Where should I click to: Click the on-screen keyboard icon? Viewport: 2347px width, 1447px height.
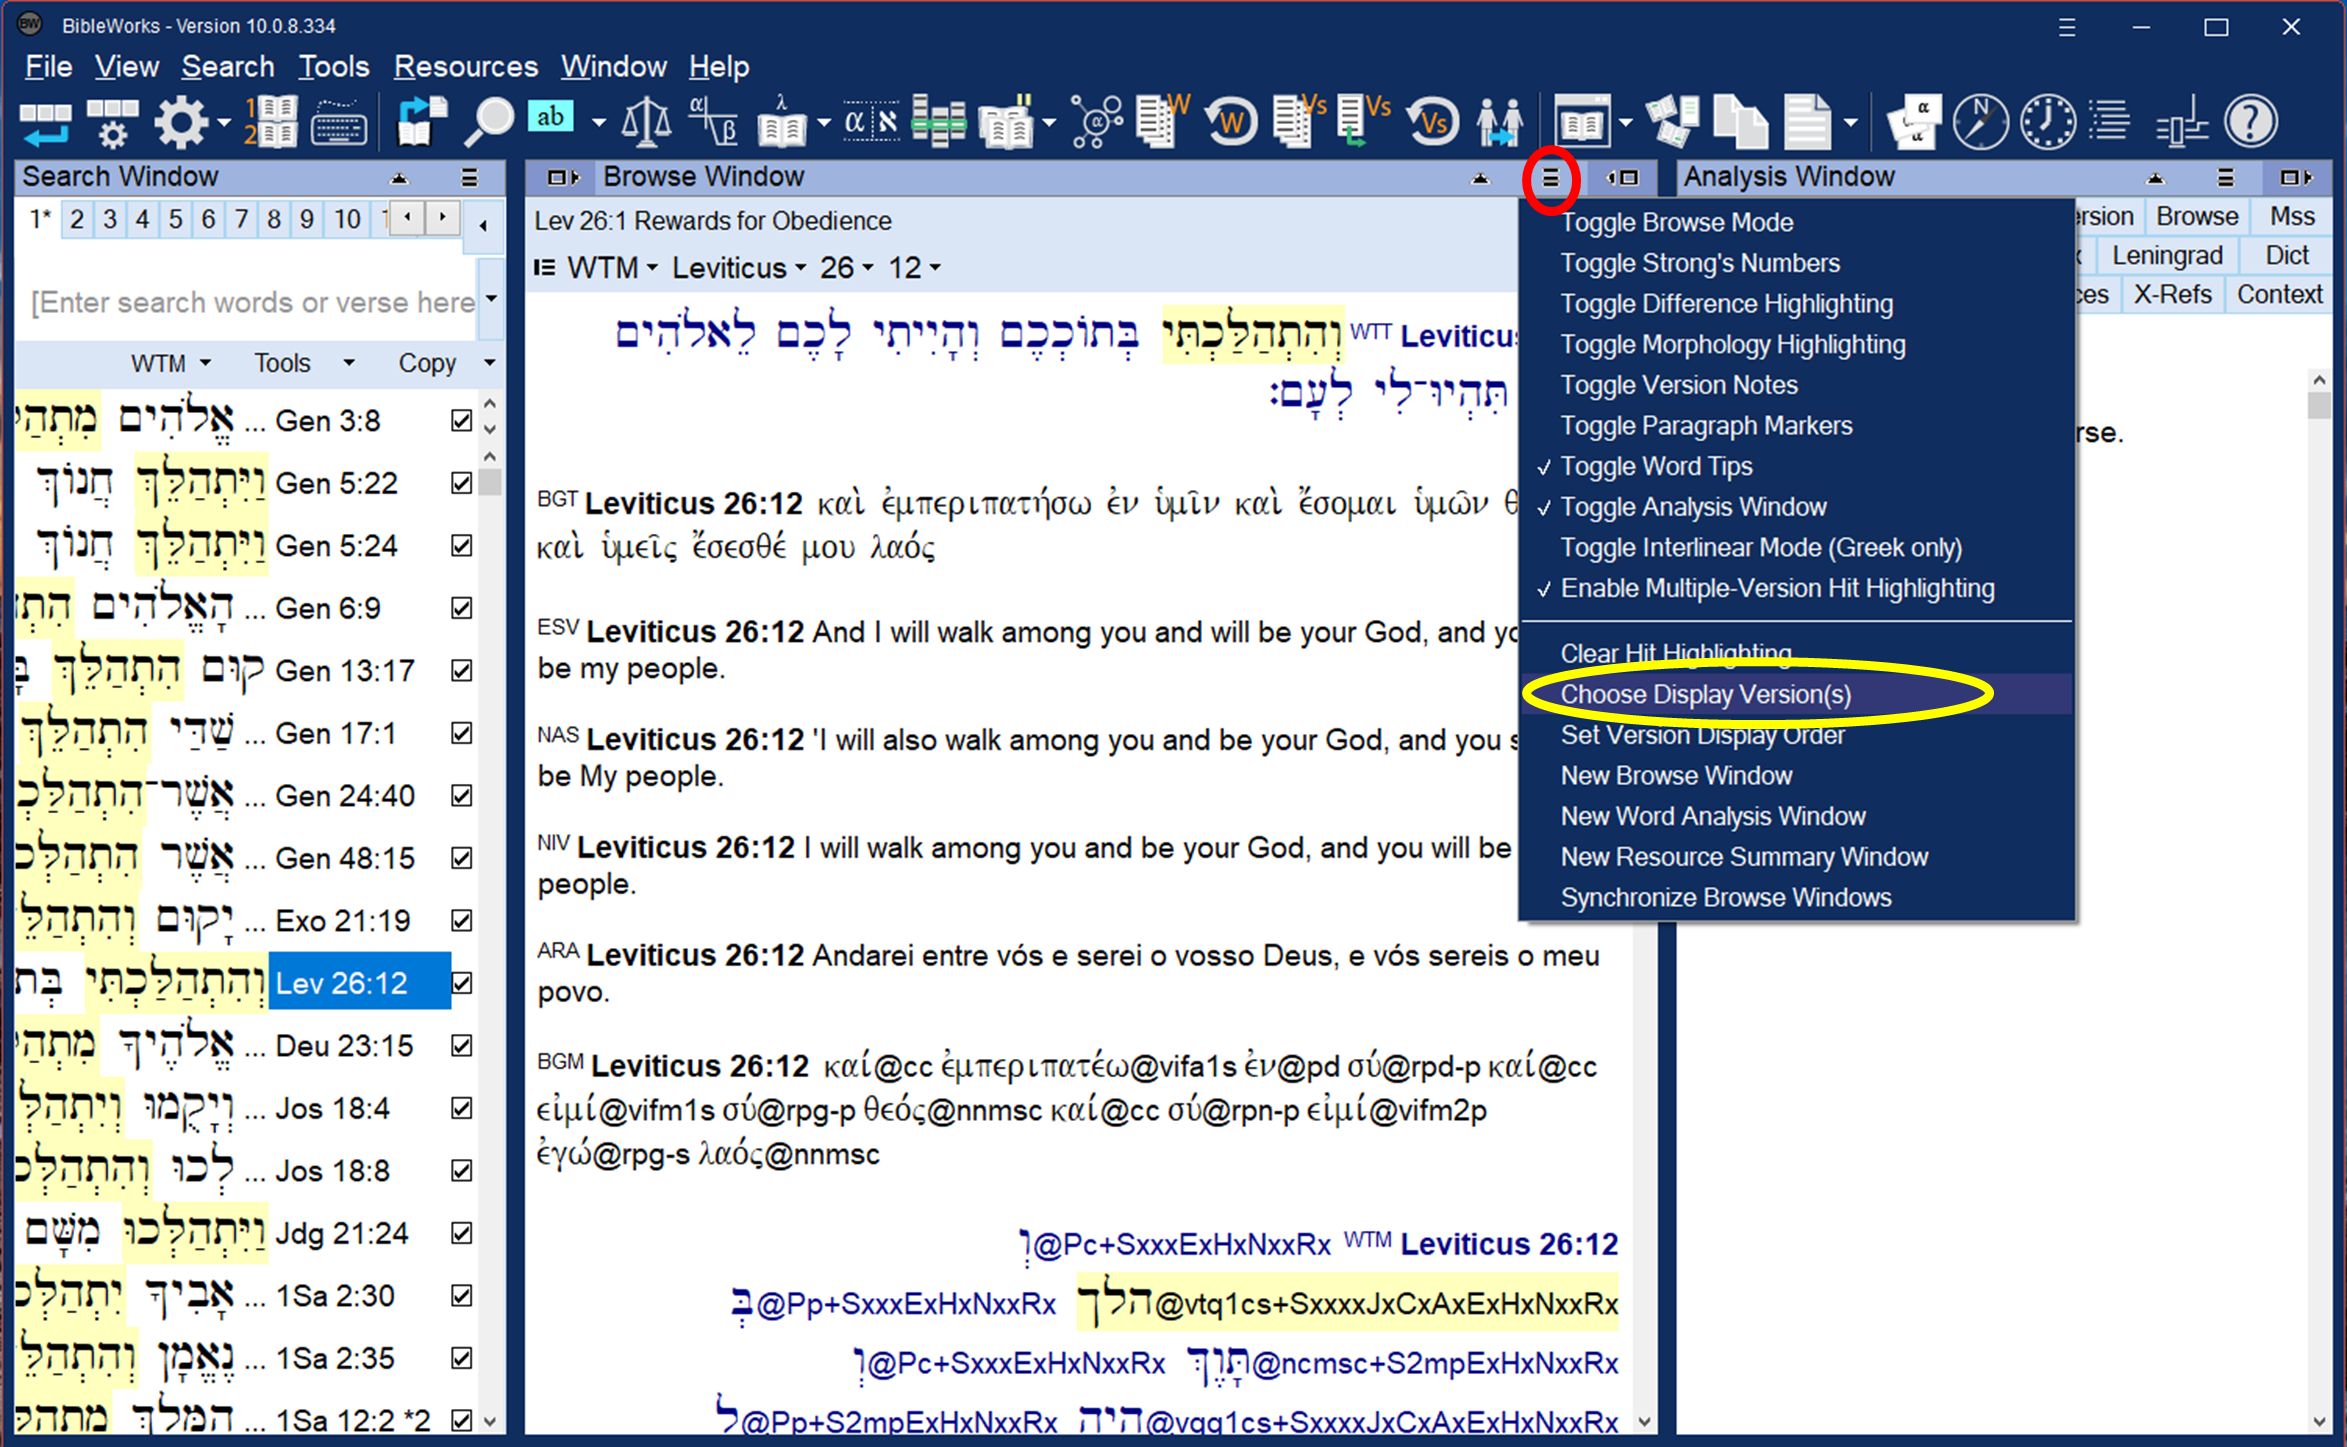[338, 124]
